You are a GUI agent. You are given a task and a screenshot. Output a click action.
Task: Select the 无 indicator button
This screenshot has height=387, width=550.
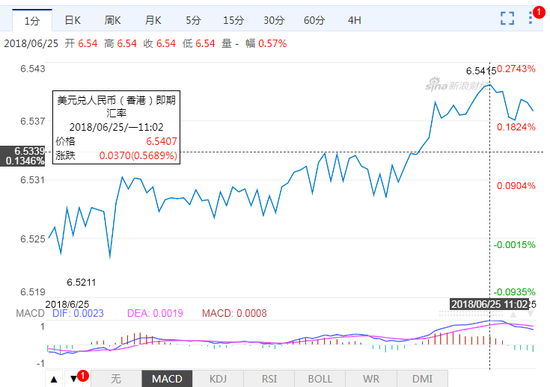[116, 379]
